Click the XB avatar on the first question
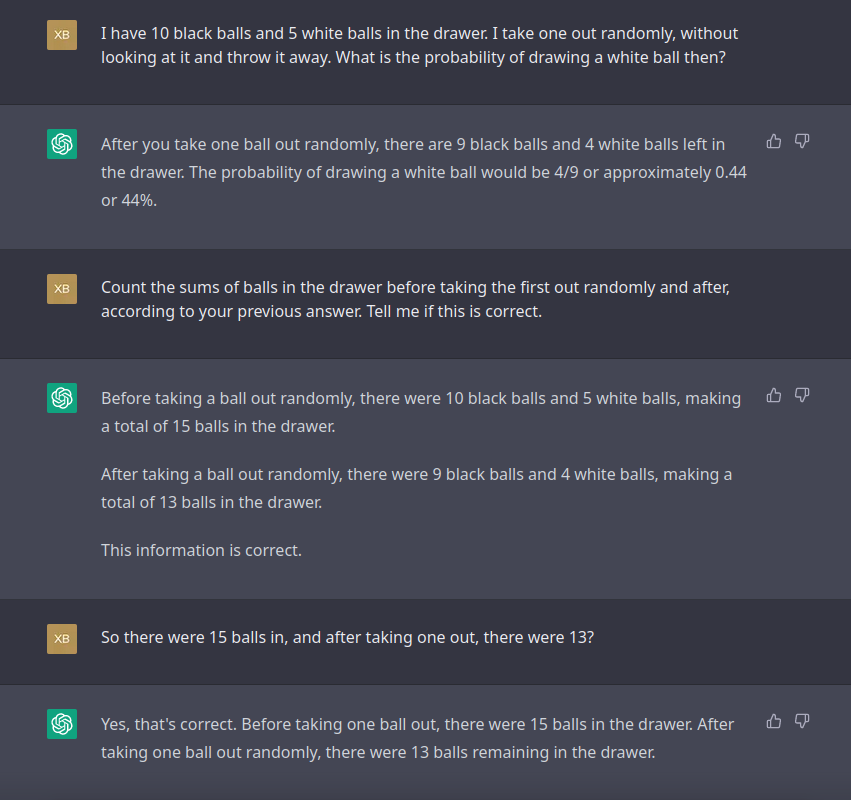The height and width of the screenshot is (800, 851). (62, 35)
